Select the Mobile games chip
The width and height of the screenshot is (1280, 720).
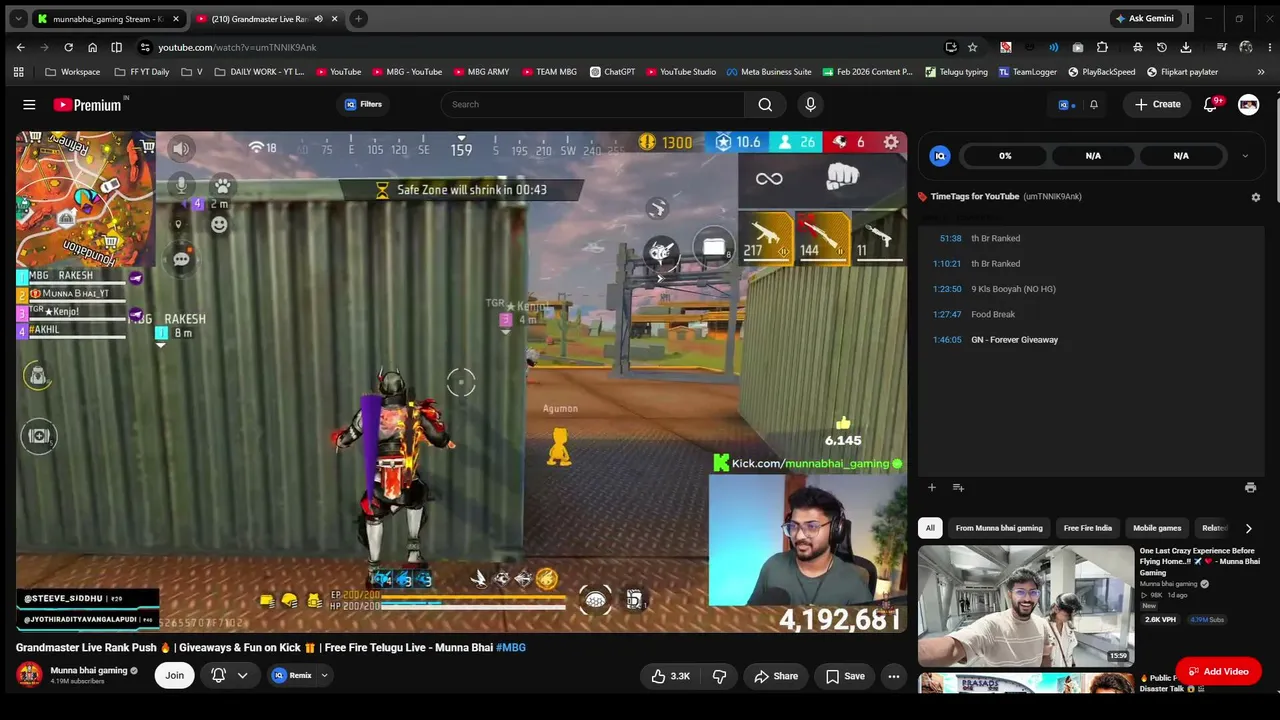tap(1157, 528)
